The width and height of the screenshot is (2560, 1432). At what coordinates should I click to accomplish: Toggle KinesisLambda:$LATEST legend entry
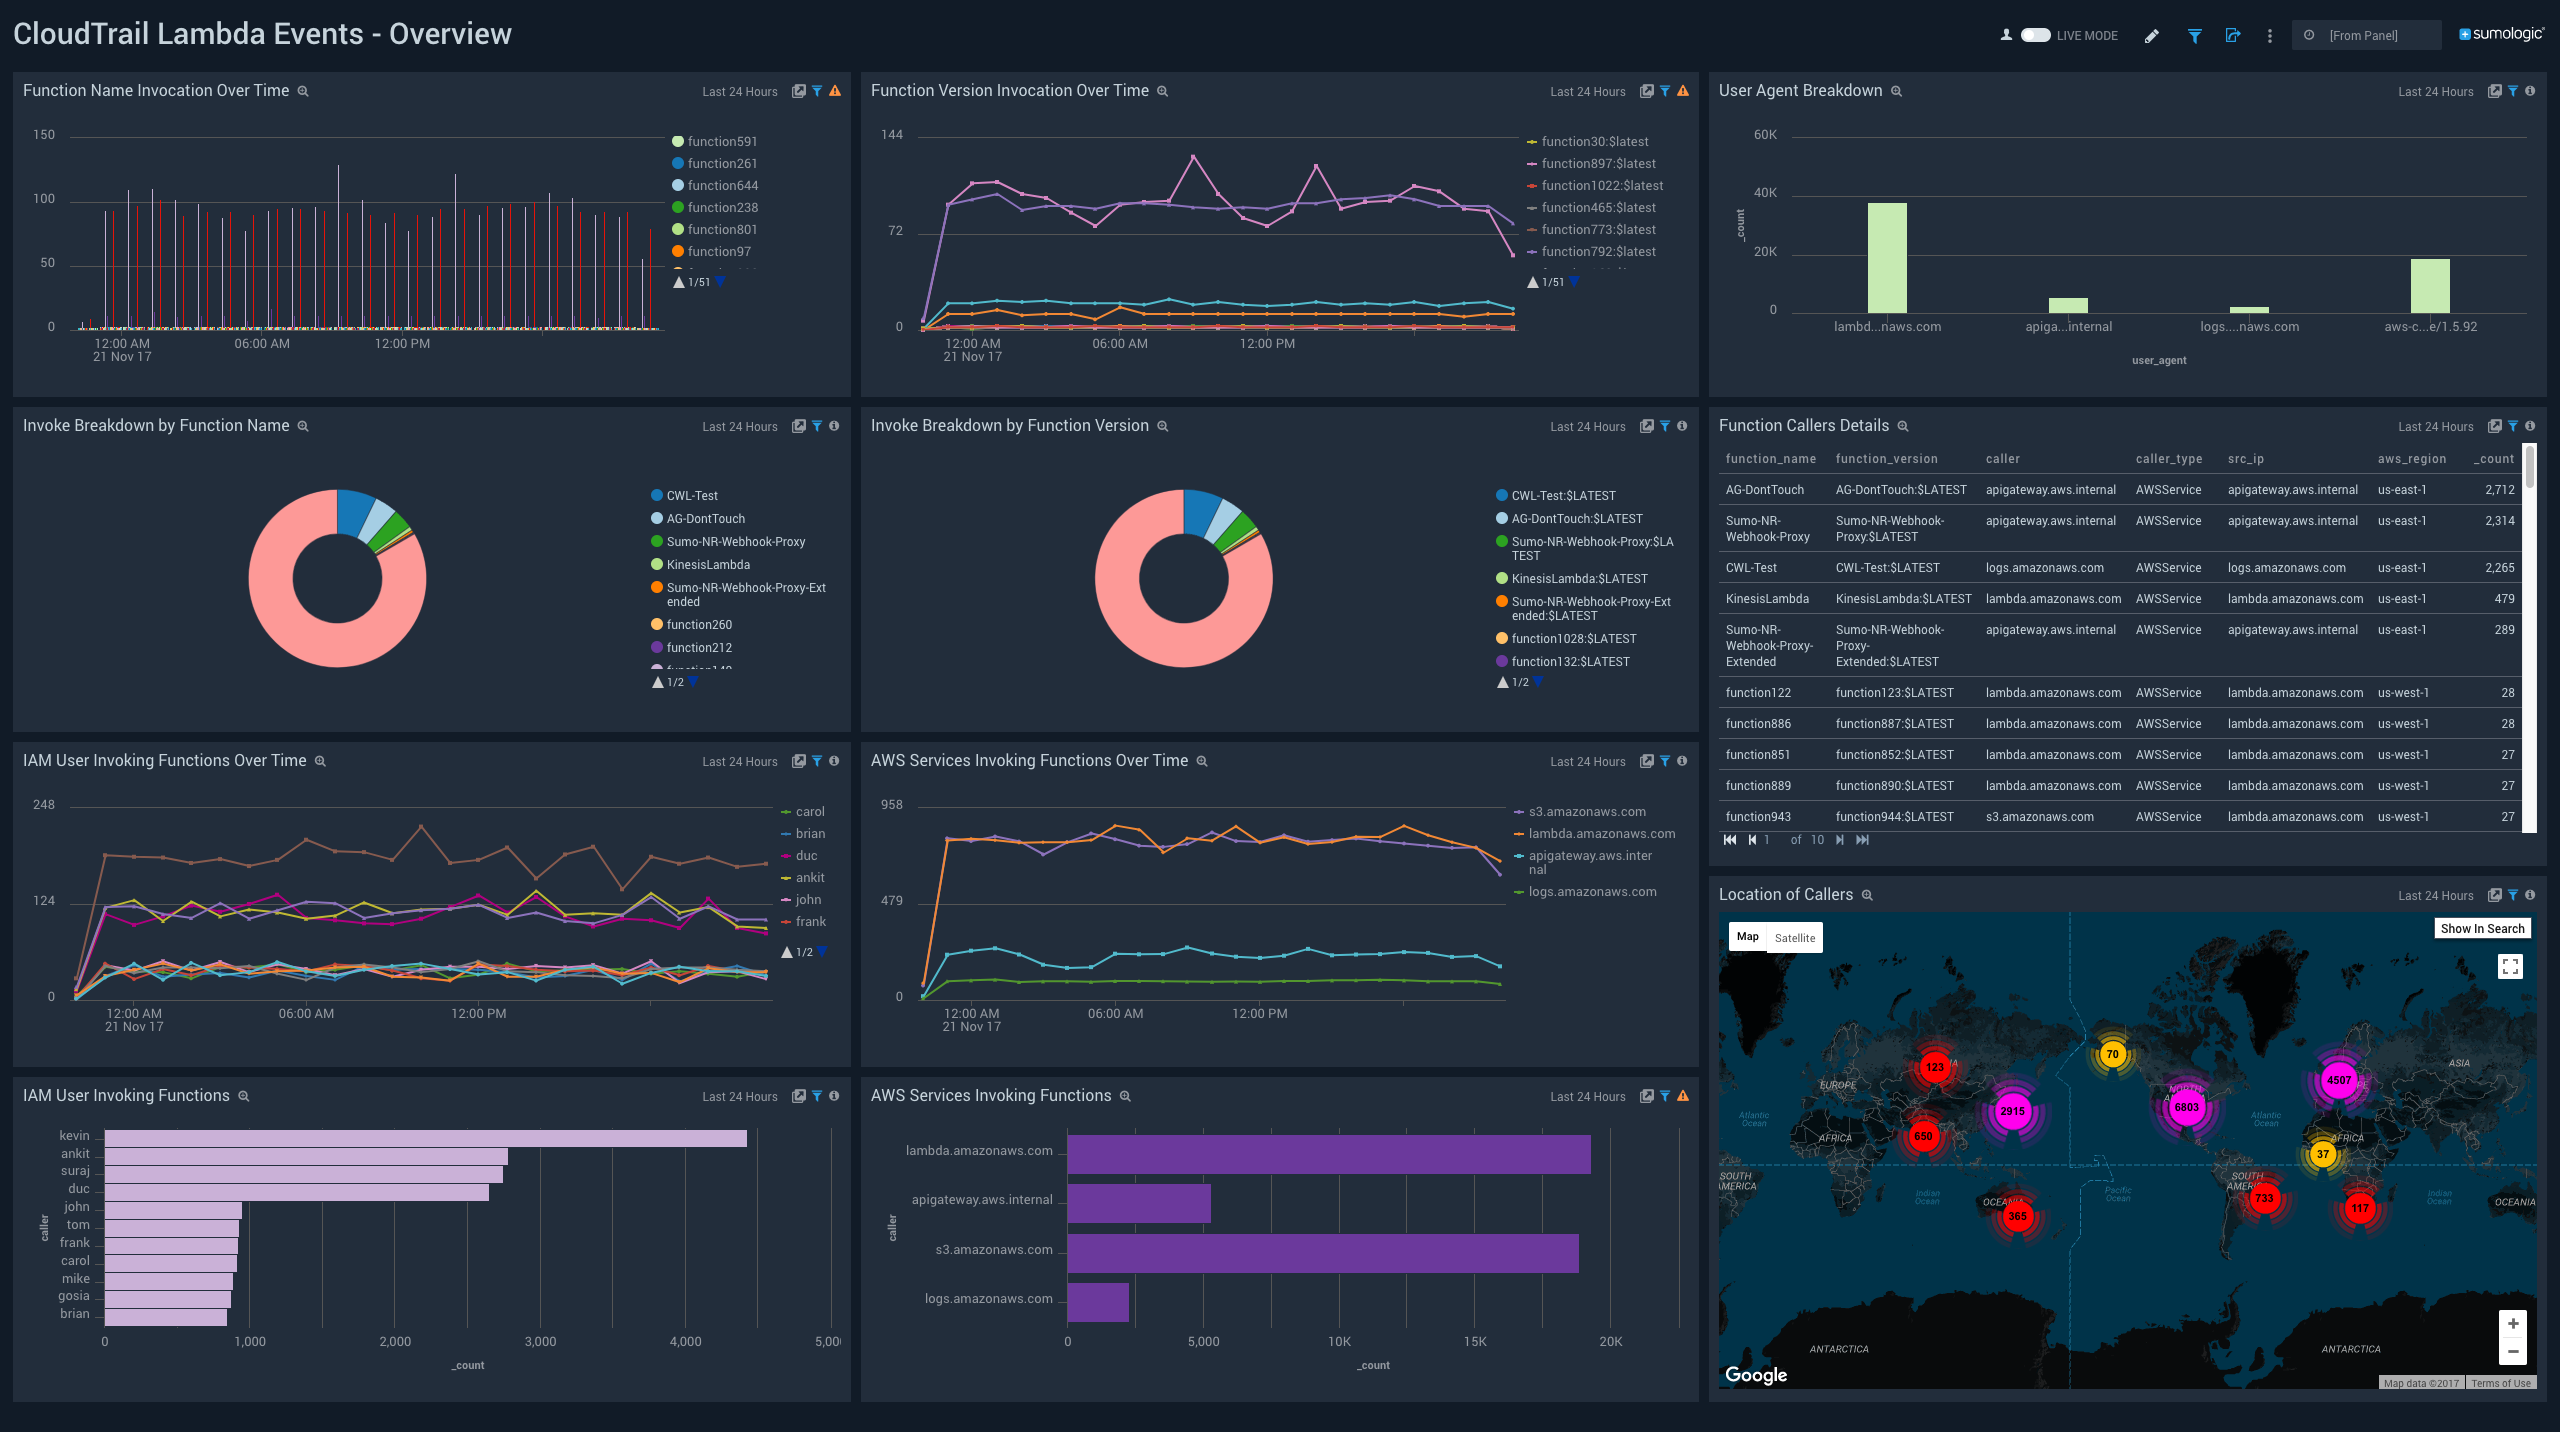[x=1572, y=579]
